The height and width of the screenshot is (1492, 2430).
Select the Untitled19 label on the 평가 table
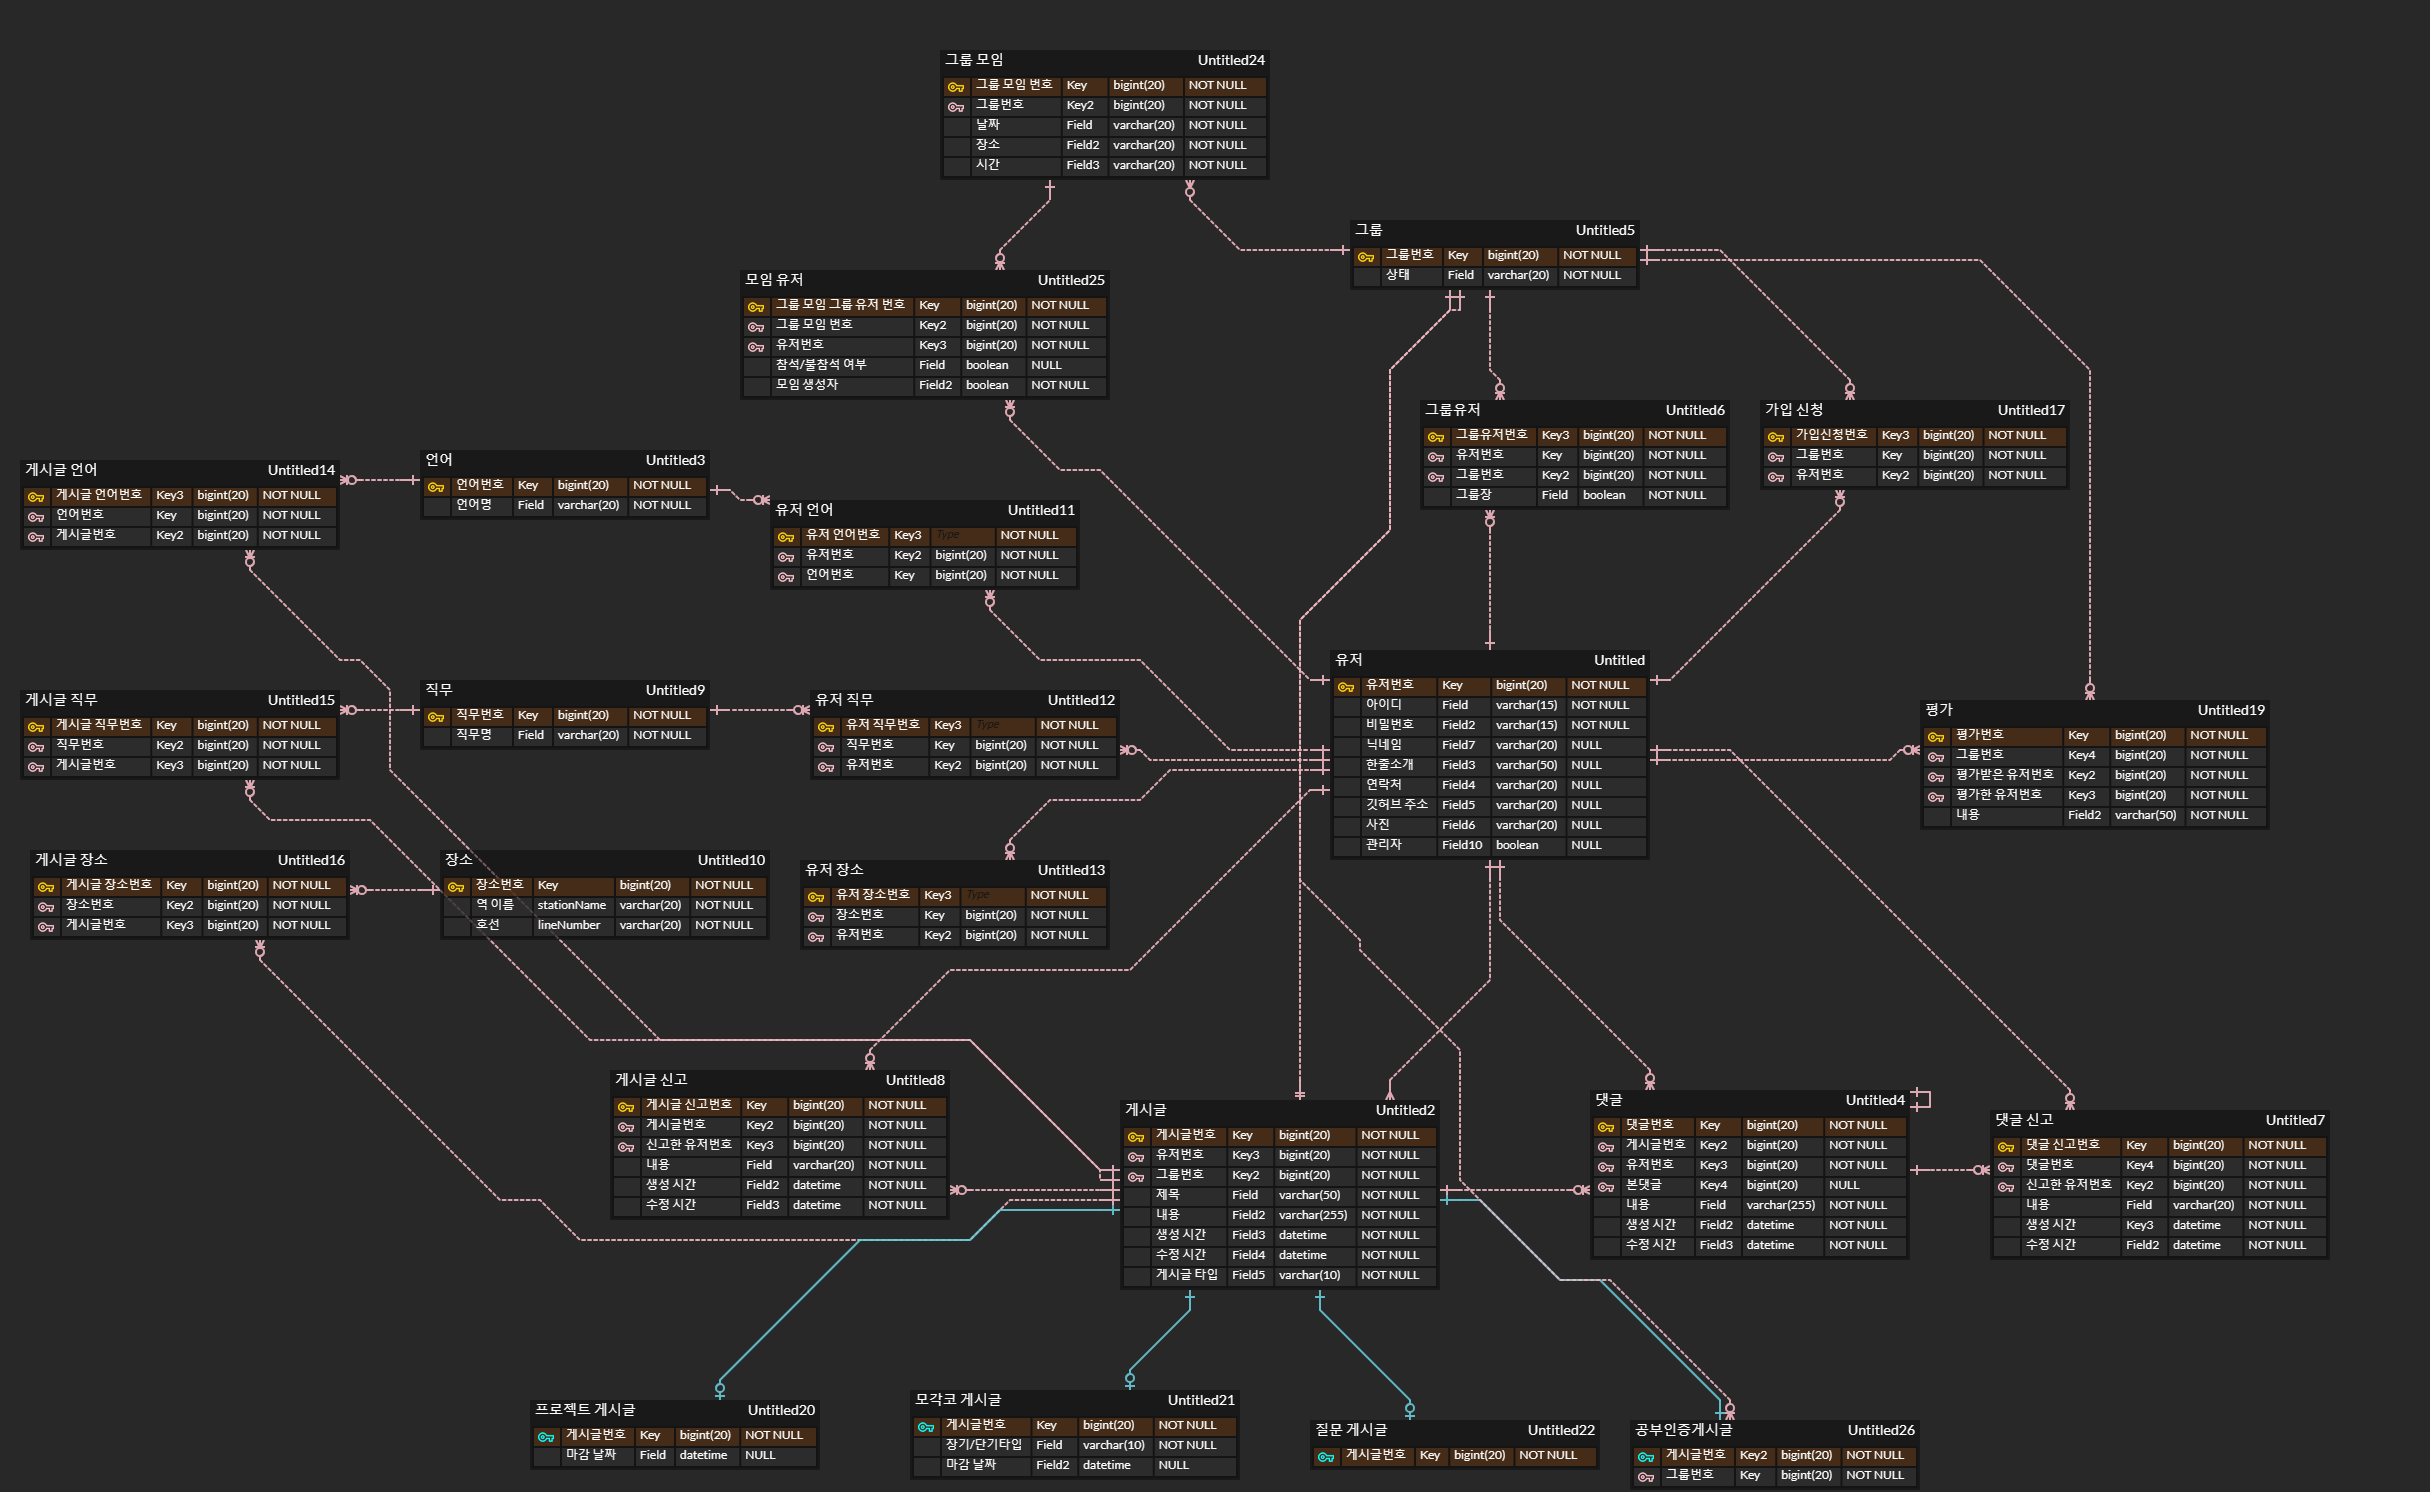[2230, 710]
